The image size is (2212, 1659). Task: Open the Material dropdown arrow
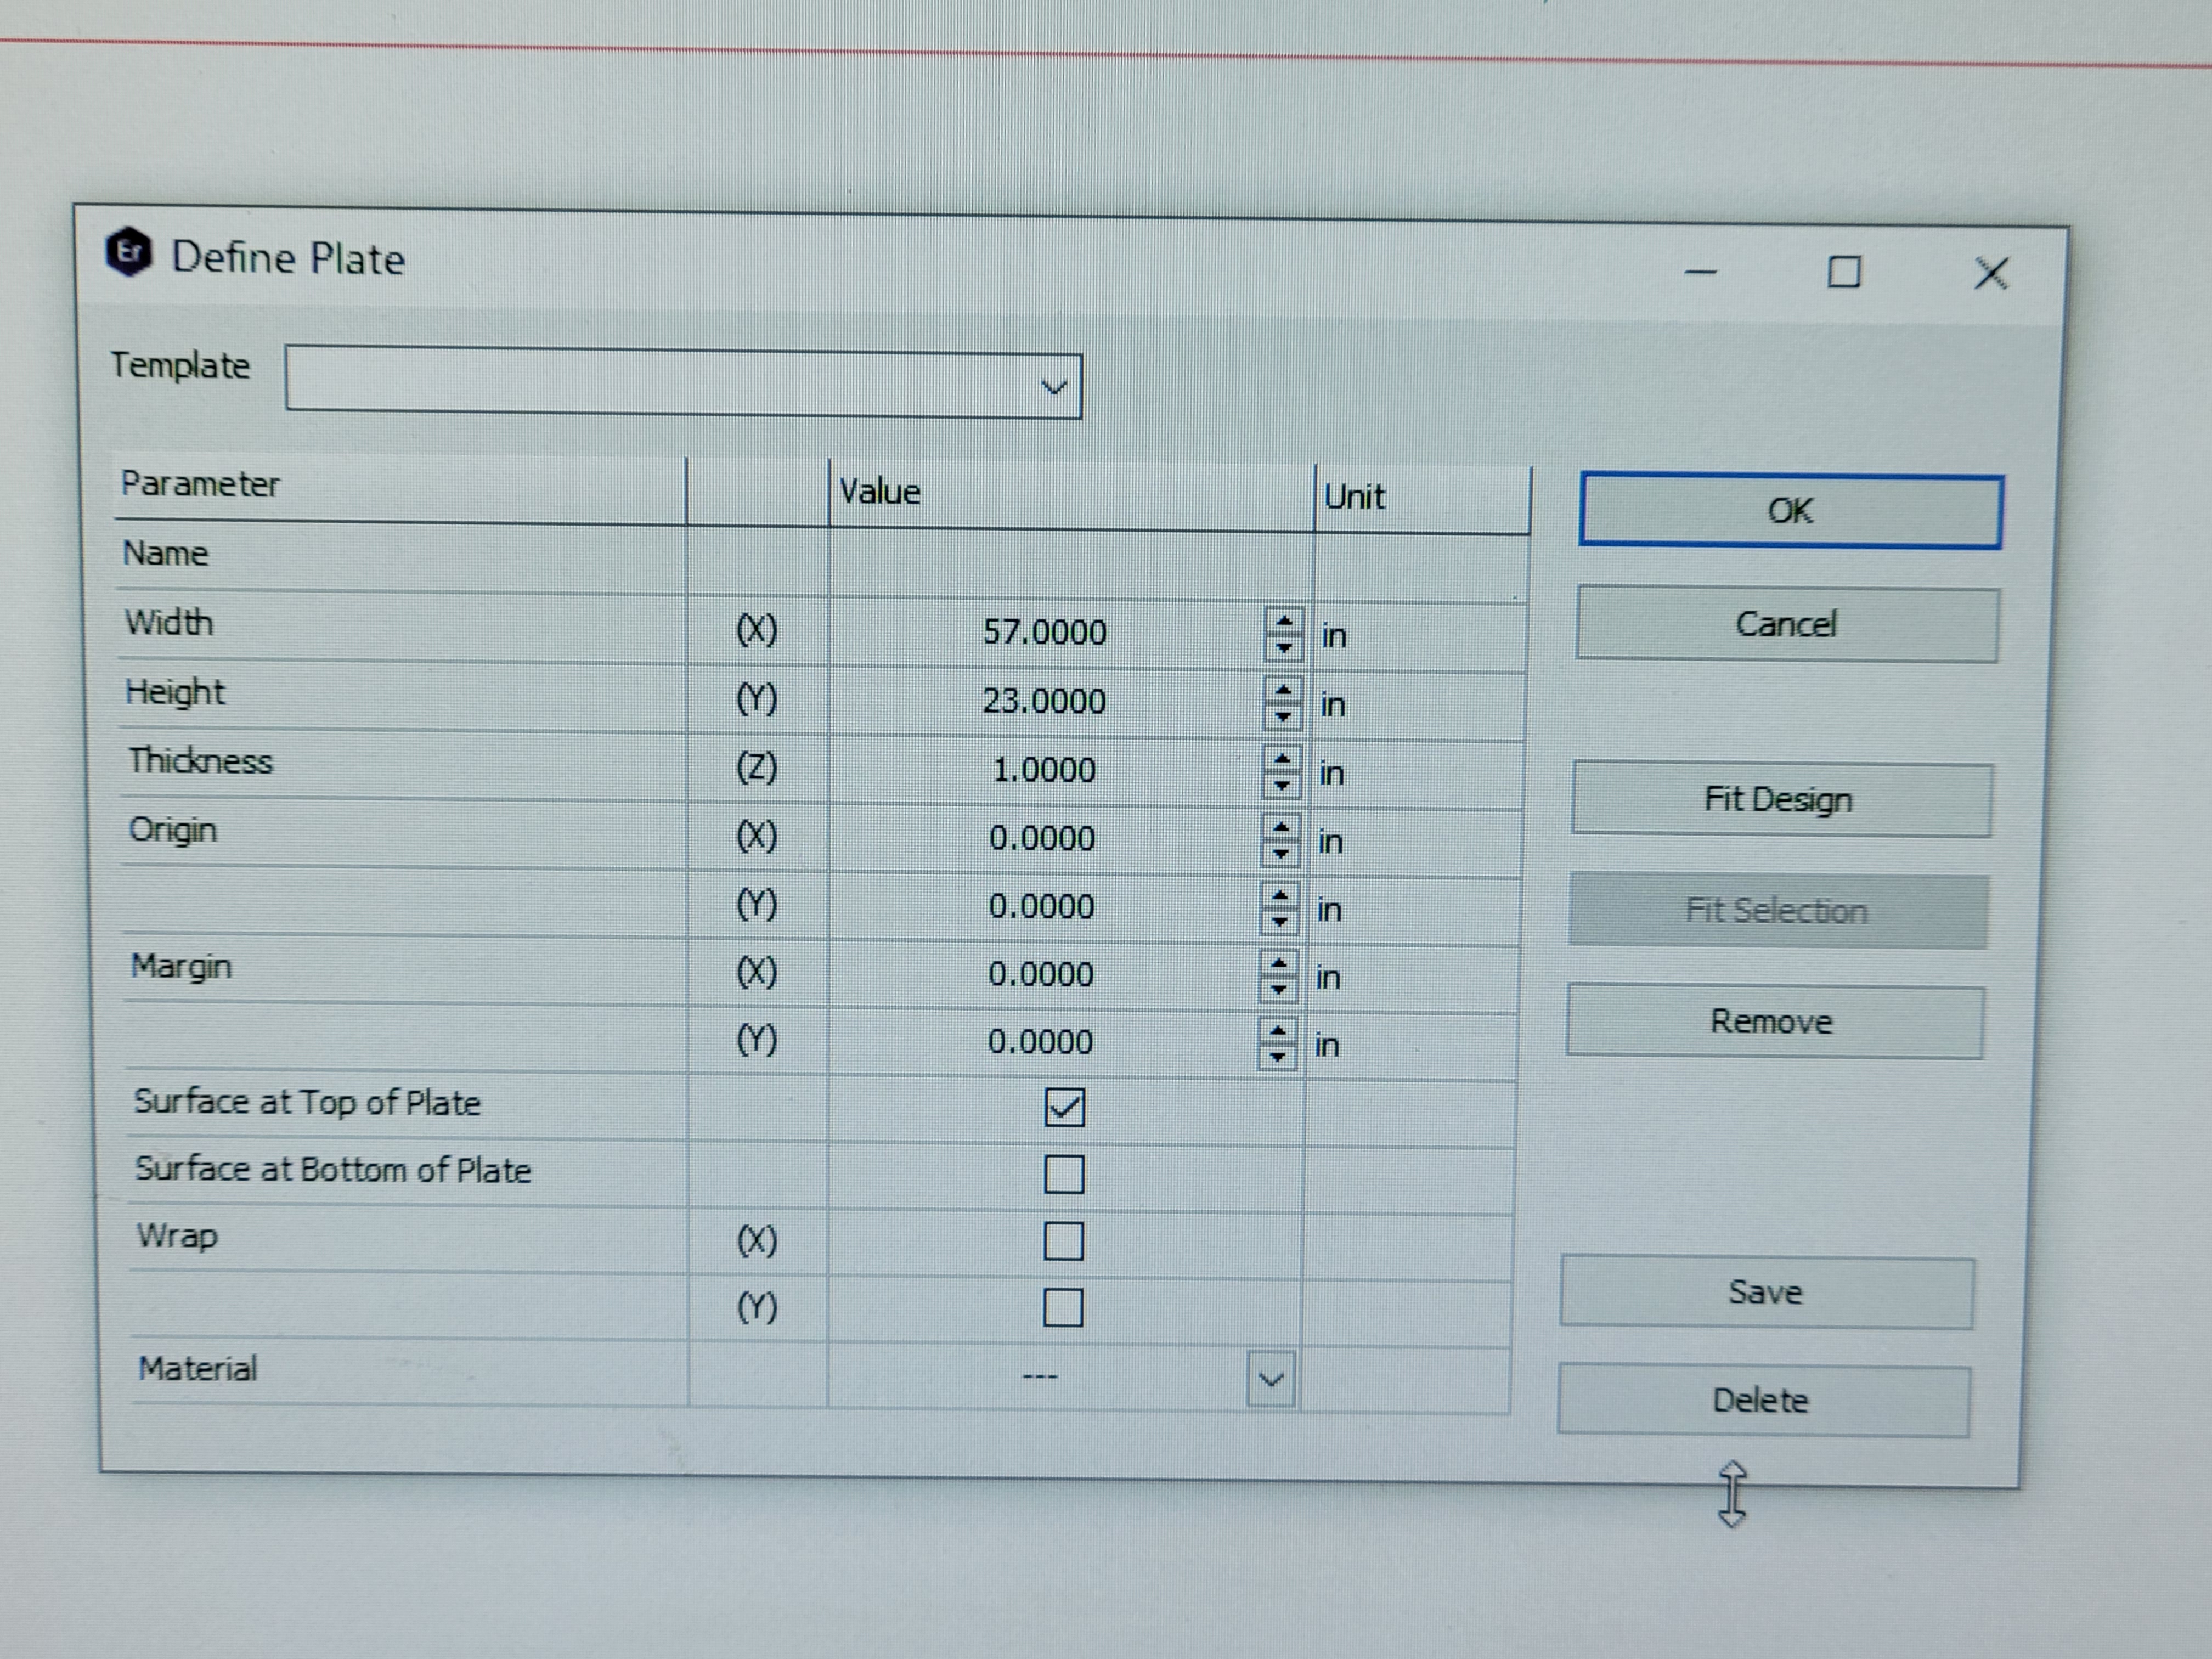(x=1270, y=1379)
